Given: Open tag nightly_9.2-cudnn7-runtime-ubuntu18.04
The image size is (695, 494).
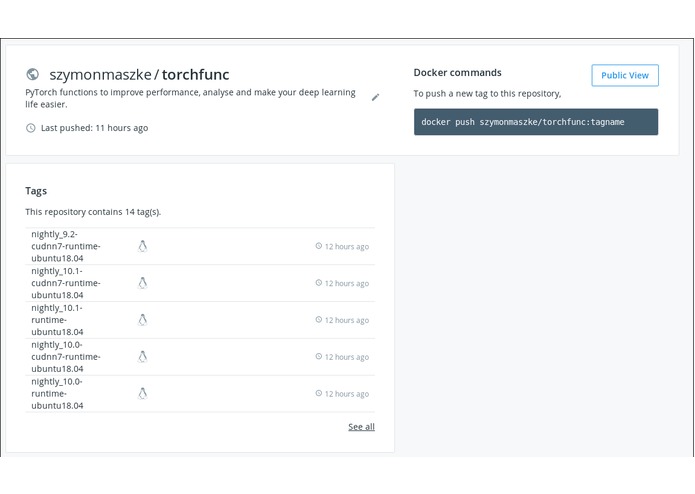Looking at the screenshot, I should (66, 246).
